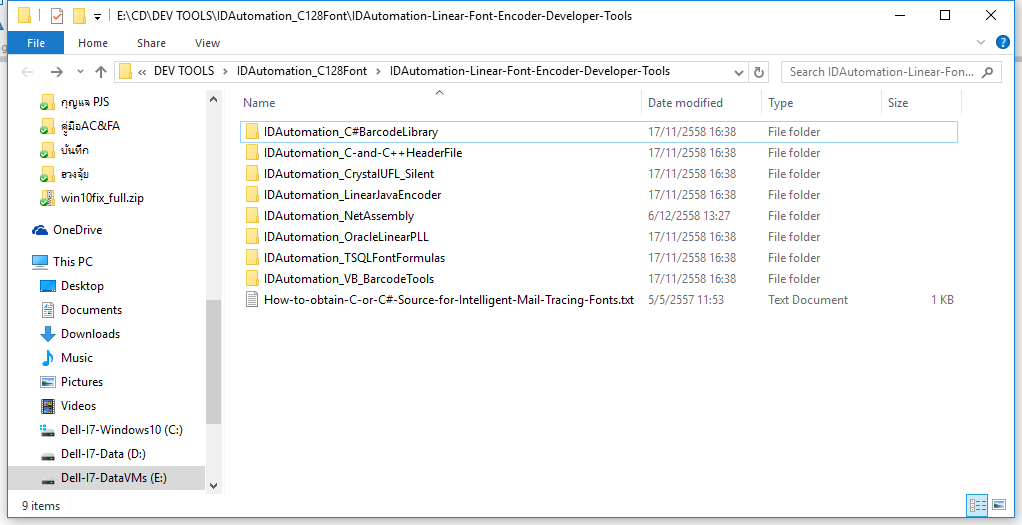The image size is (1022, 525).
Task: Switch to Large icons view layout
Action: point(999,505)
